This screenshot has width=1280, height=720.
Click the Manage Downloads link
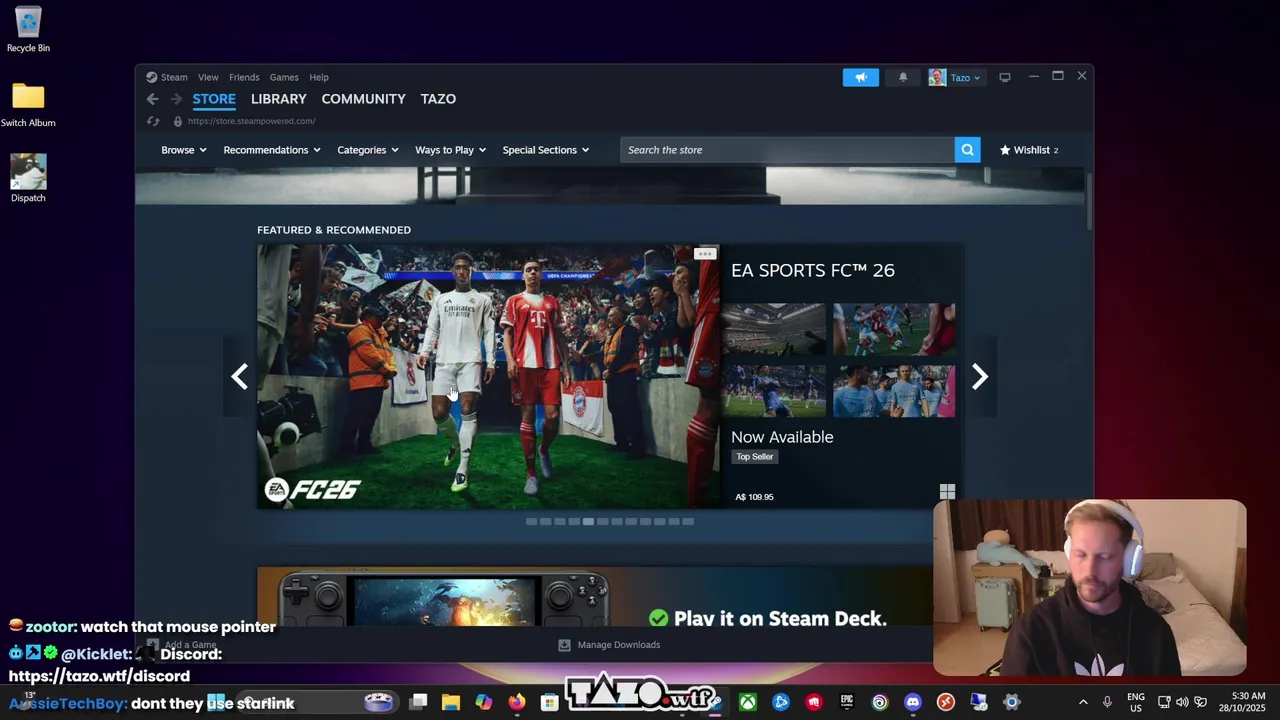click(x=618, y=645)
